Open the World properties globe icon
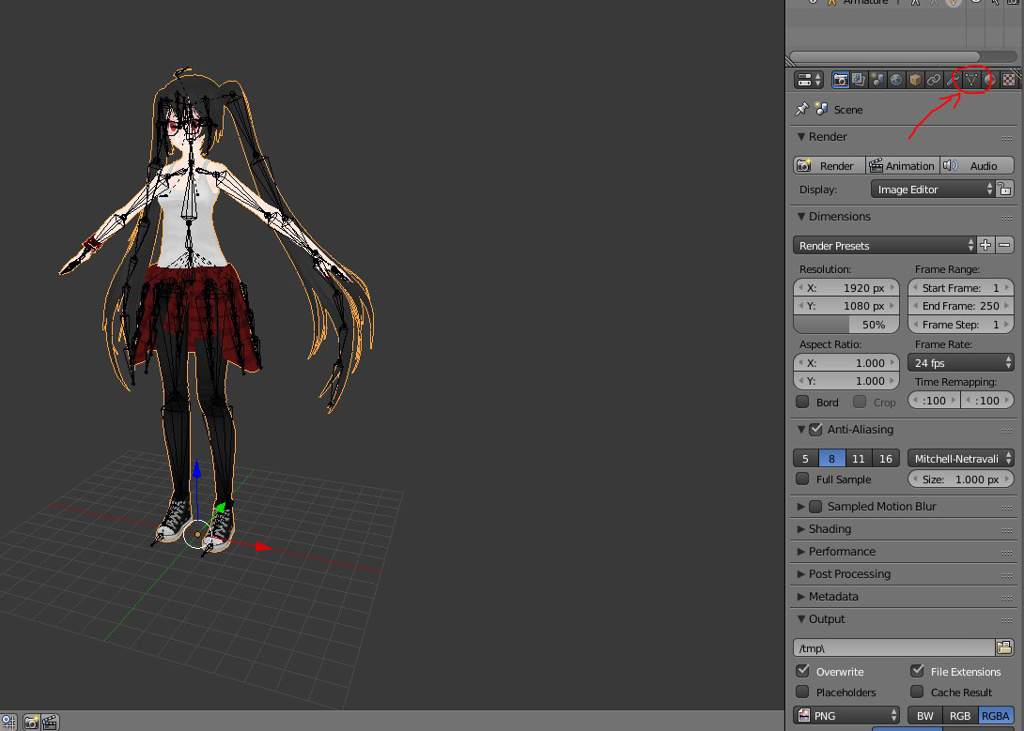 click(x=896, y=79)
